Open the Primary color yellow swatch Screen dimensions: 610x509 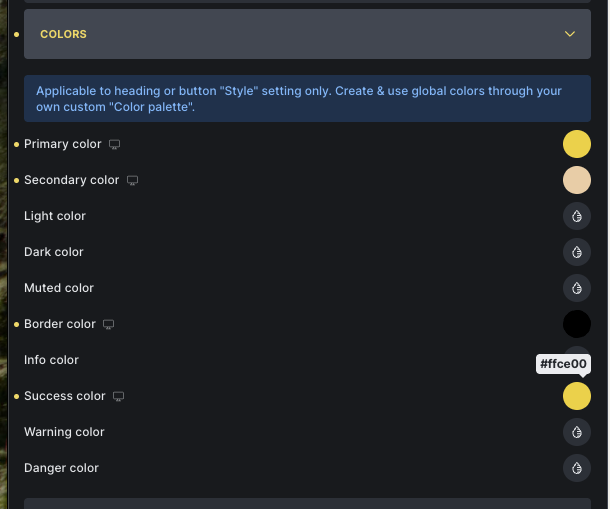[577, 144]
